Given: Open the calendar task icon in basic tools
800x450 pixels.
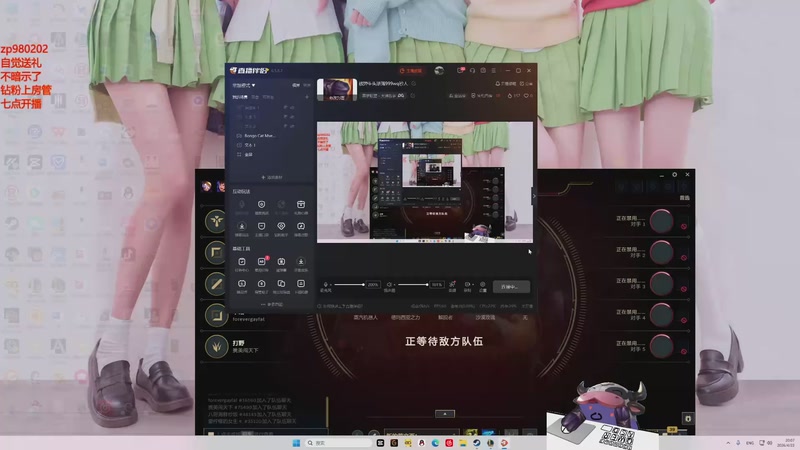Looking at the screenshot, I should [x=242, y=261].
